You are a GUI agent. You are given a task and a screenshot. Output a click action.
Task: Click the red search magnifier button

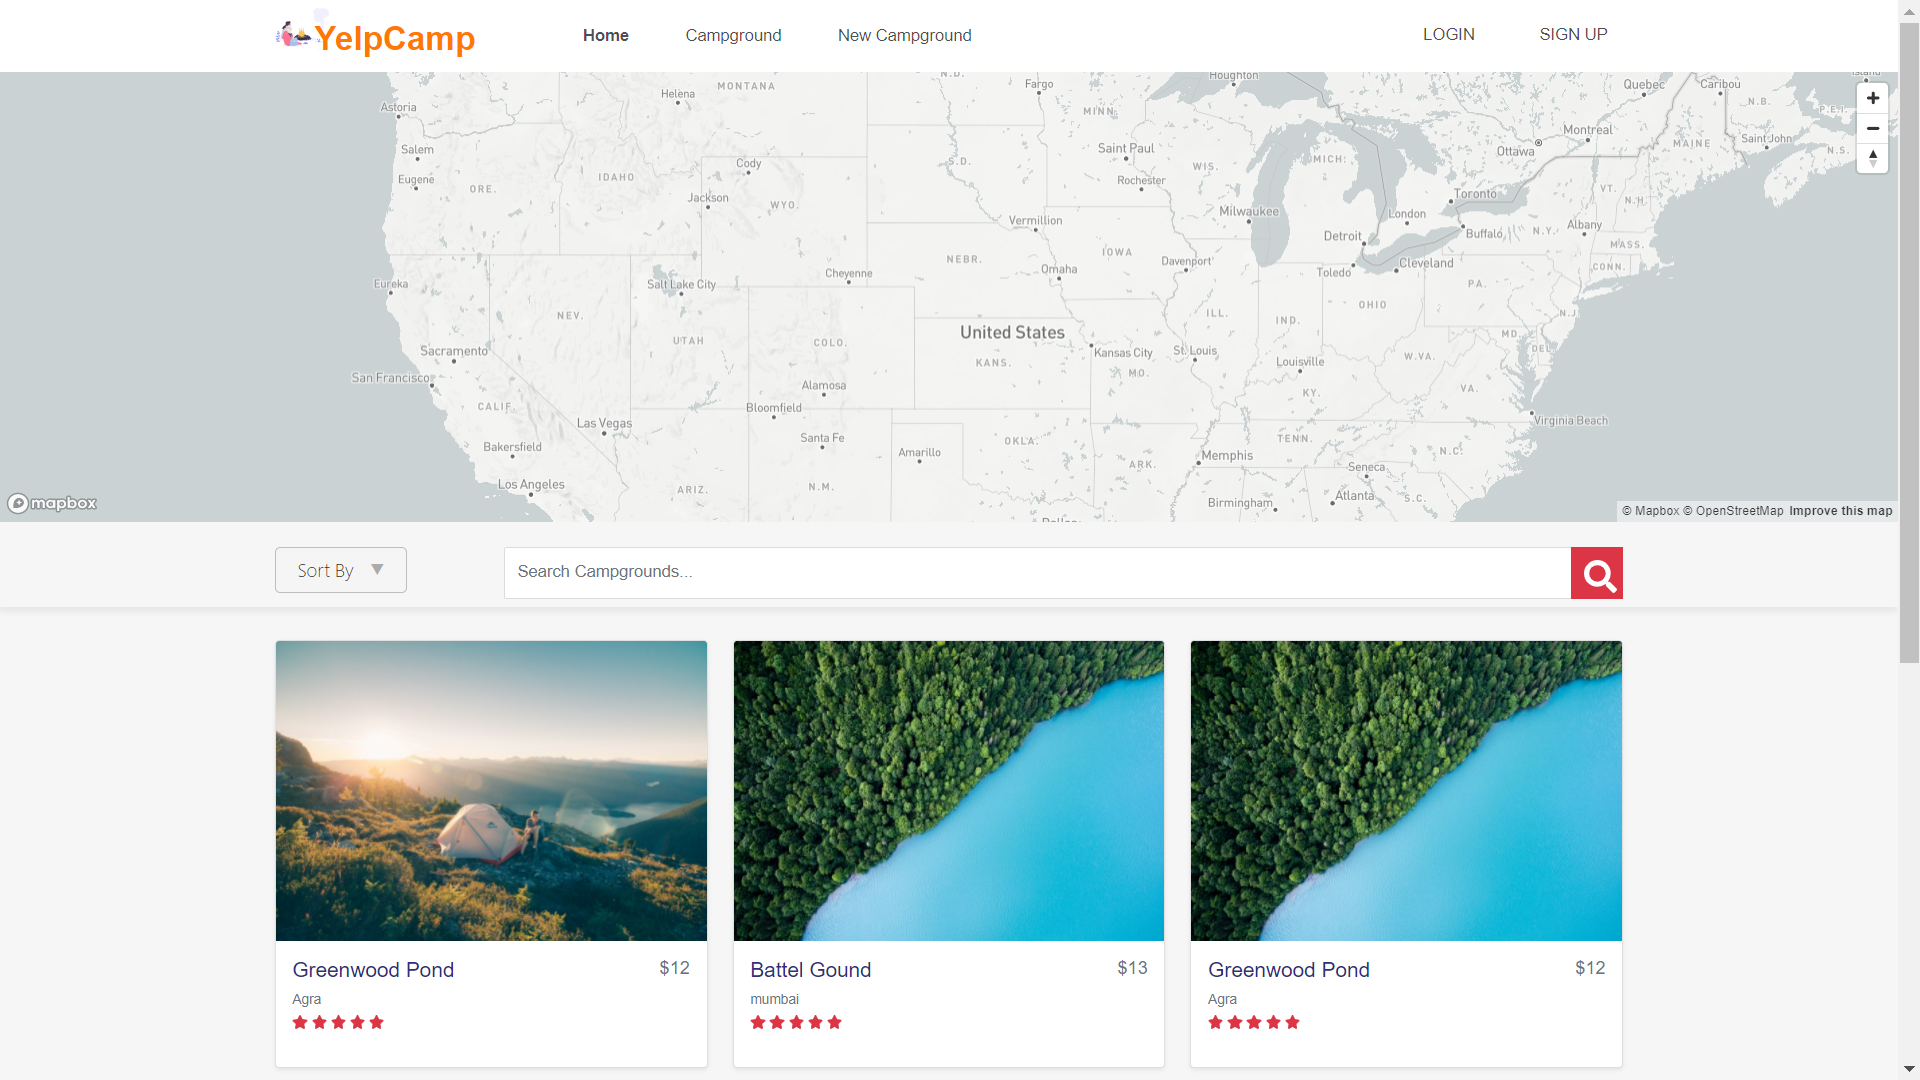click(1597, 574)
